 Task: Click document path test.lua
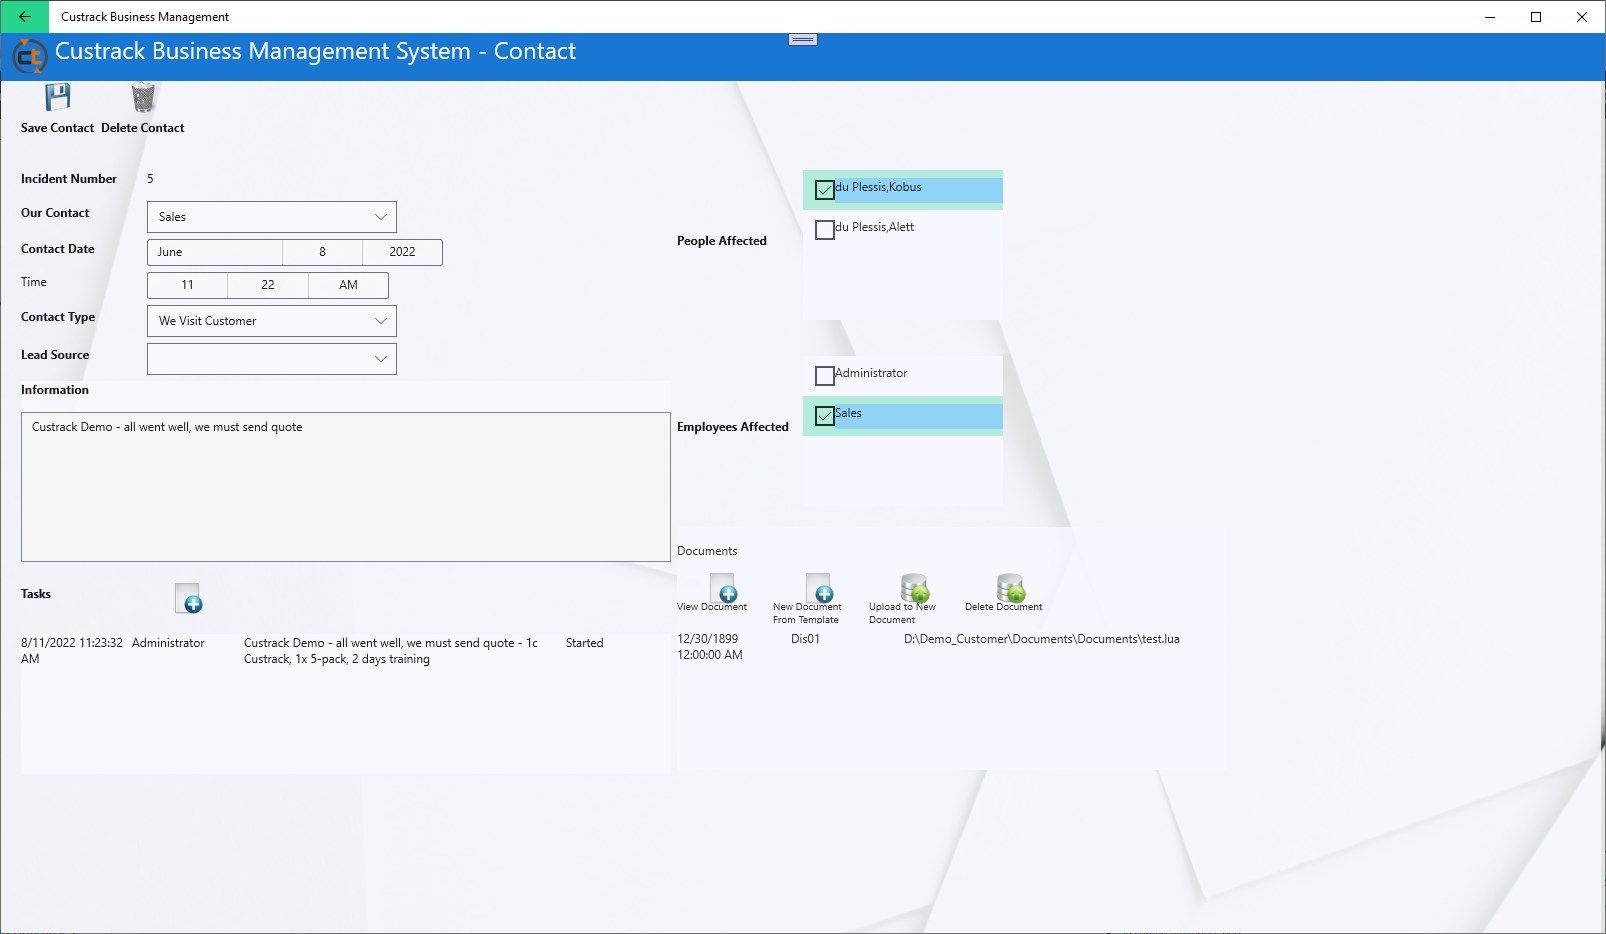point(1041,639)
